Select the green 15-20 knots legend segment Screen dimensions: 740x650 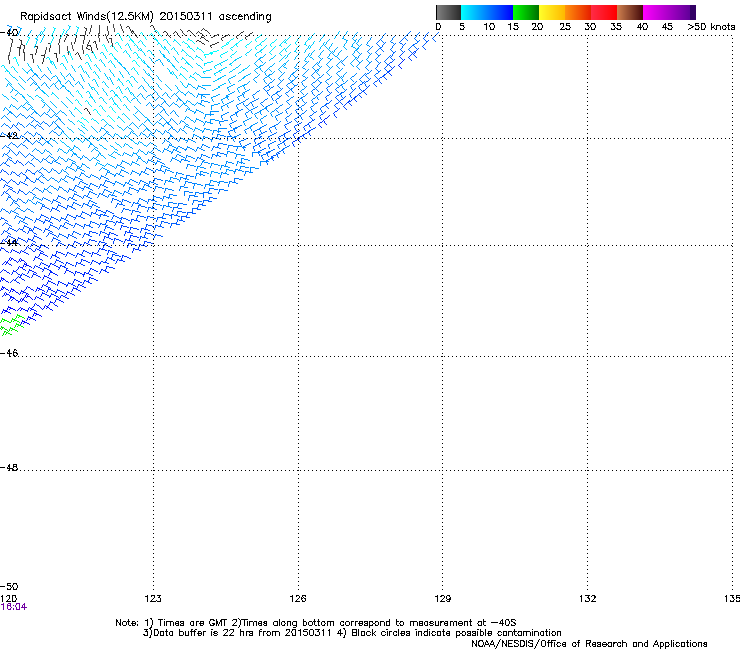click(x=526, y=12)
